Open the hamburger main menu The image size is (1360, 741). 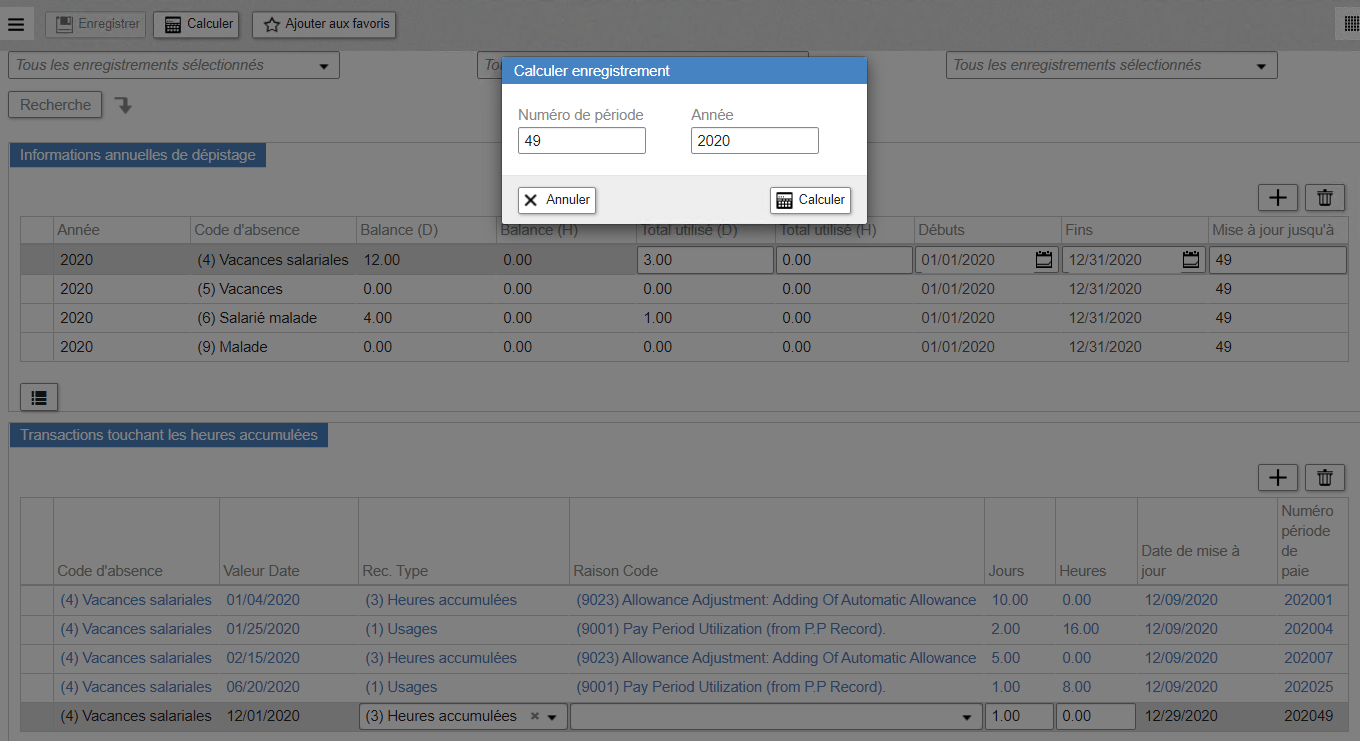16,24
